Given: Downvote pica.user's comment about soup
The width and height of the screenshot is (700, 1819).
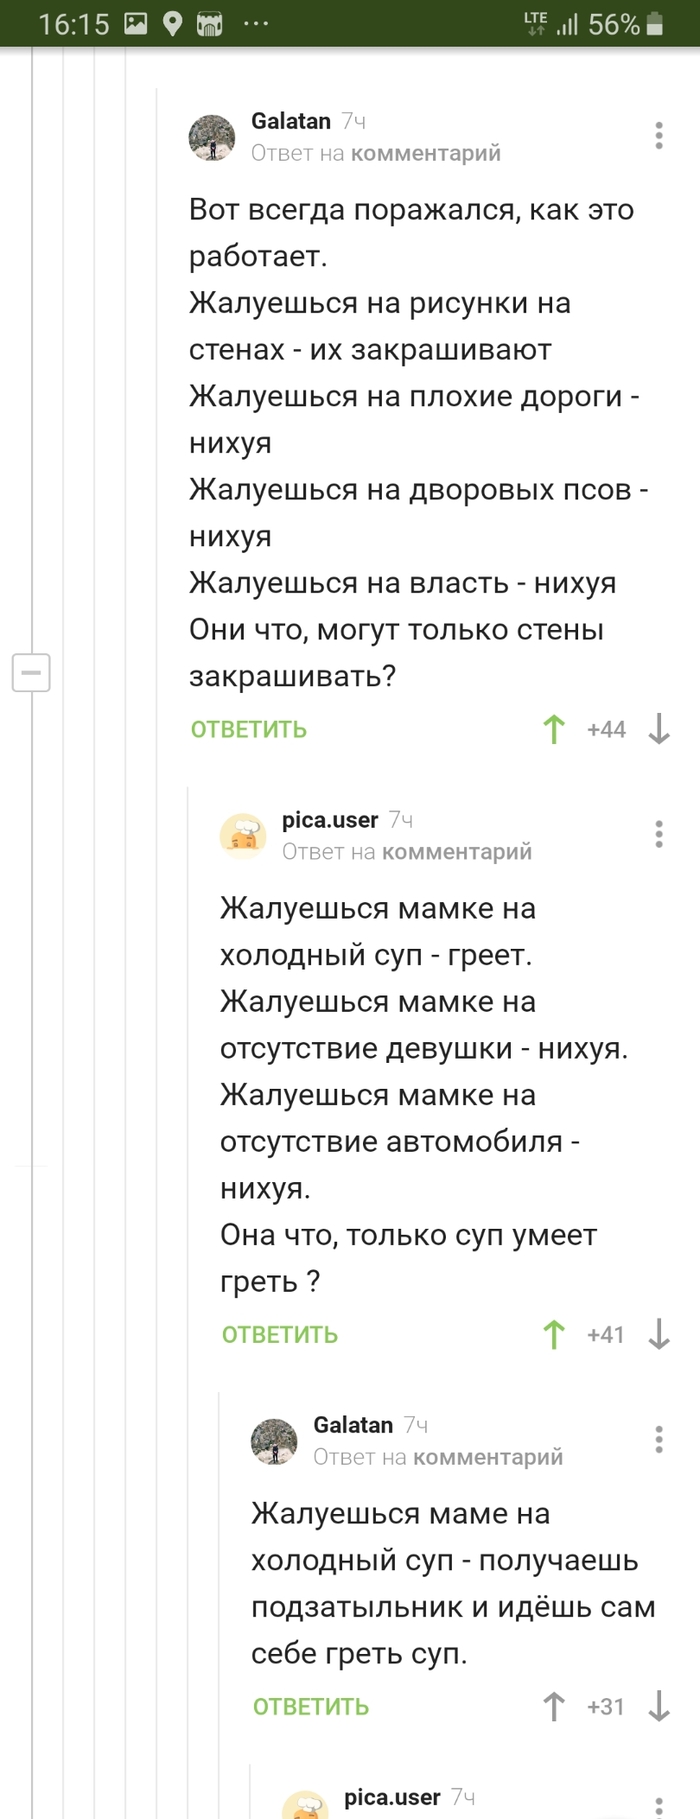Looking at the screenshot, I should click(x=659, y=1334).
